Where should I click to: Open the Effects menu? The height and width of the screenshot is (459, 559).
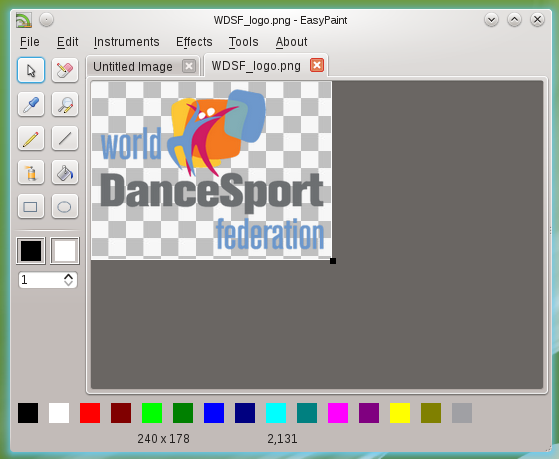[x=194, y=42]
